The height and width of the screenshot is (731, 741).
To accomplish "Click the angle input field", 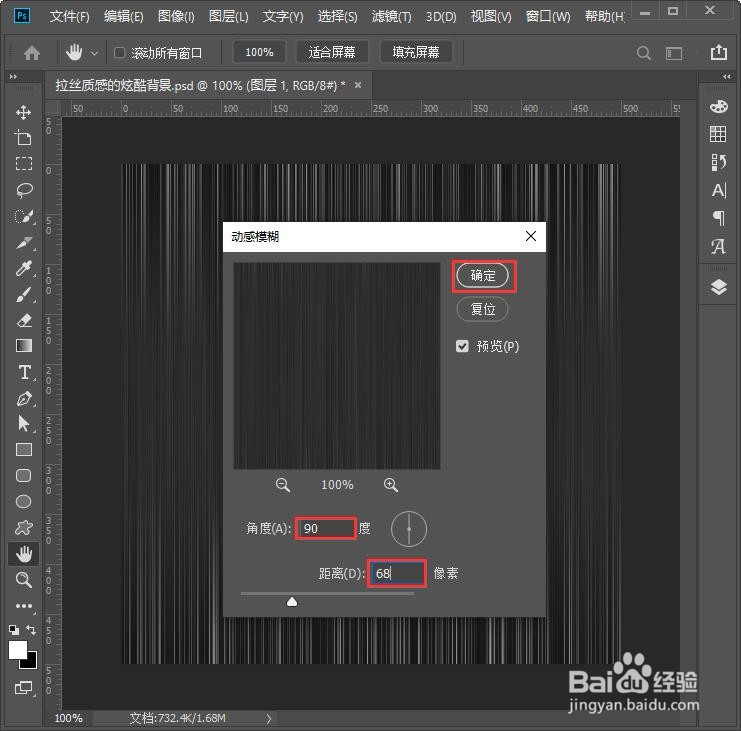I will 326,528.
